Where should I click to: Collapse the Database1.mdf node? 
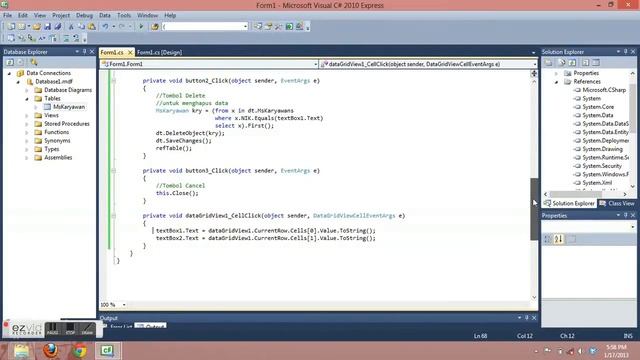(x=18, y=82)
